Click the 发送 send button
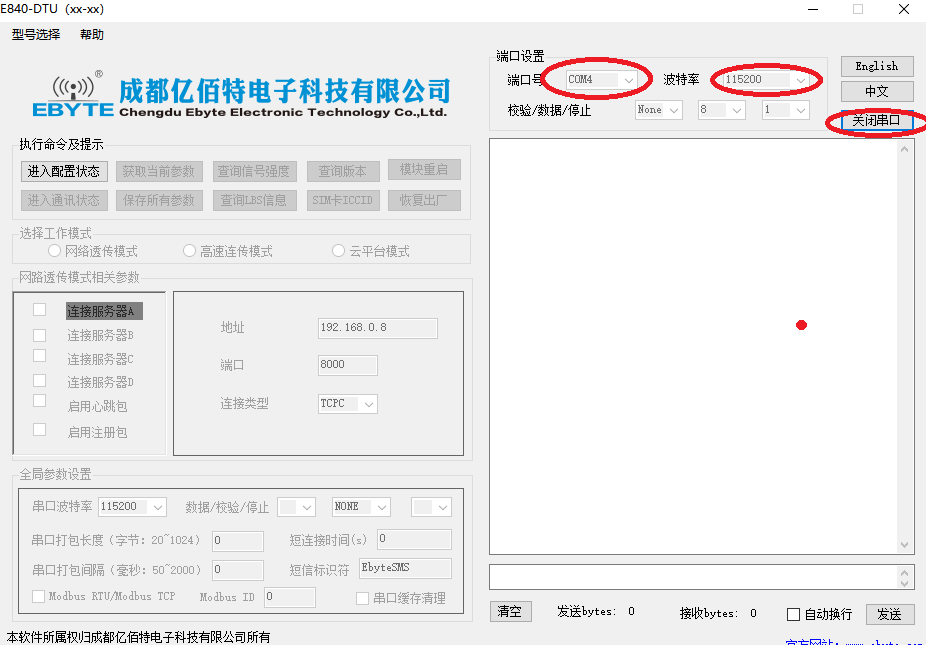This screenshot has height=645, width=926. click(890, 614)
